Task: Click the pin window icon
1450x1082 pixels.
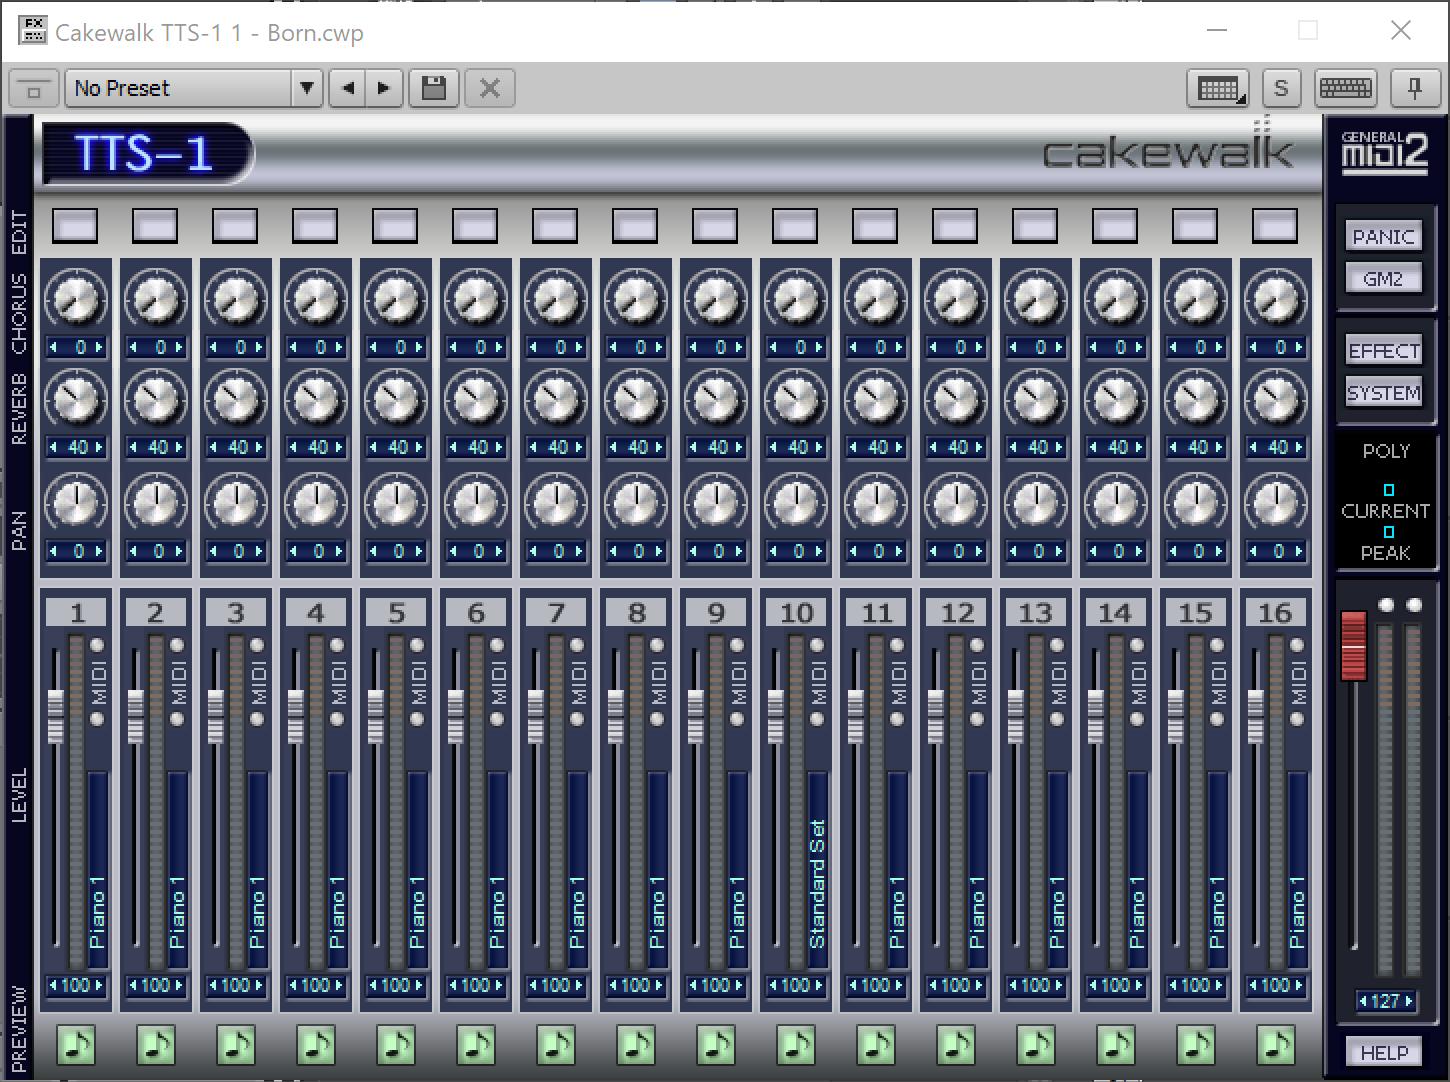Action: coord(1414,88)
